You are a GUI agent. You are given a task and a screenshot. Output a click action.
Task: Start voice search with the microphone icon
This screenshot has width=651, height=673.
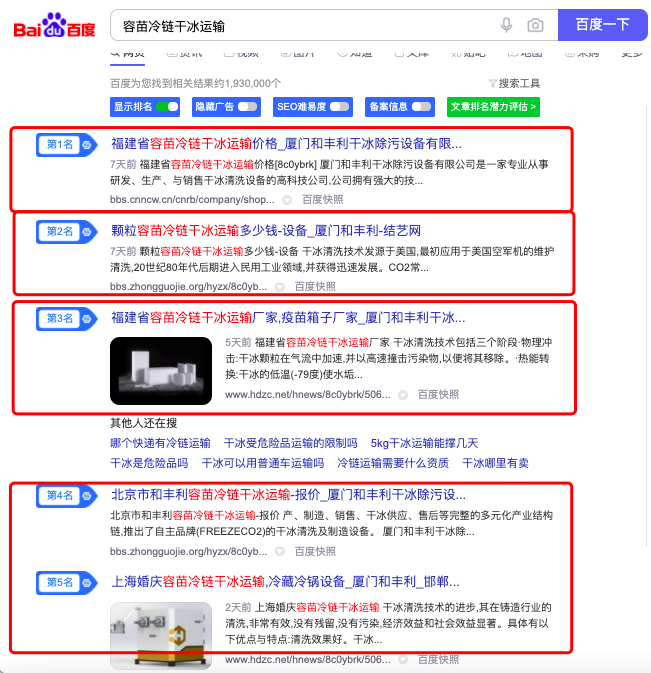(x=506, y=25)
